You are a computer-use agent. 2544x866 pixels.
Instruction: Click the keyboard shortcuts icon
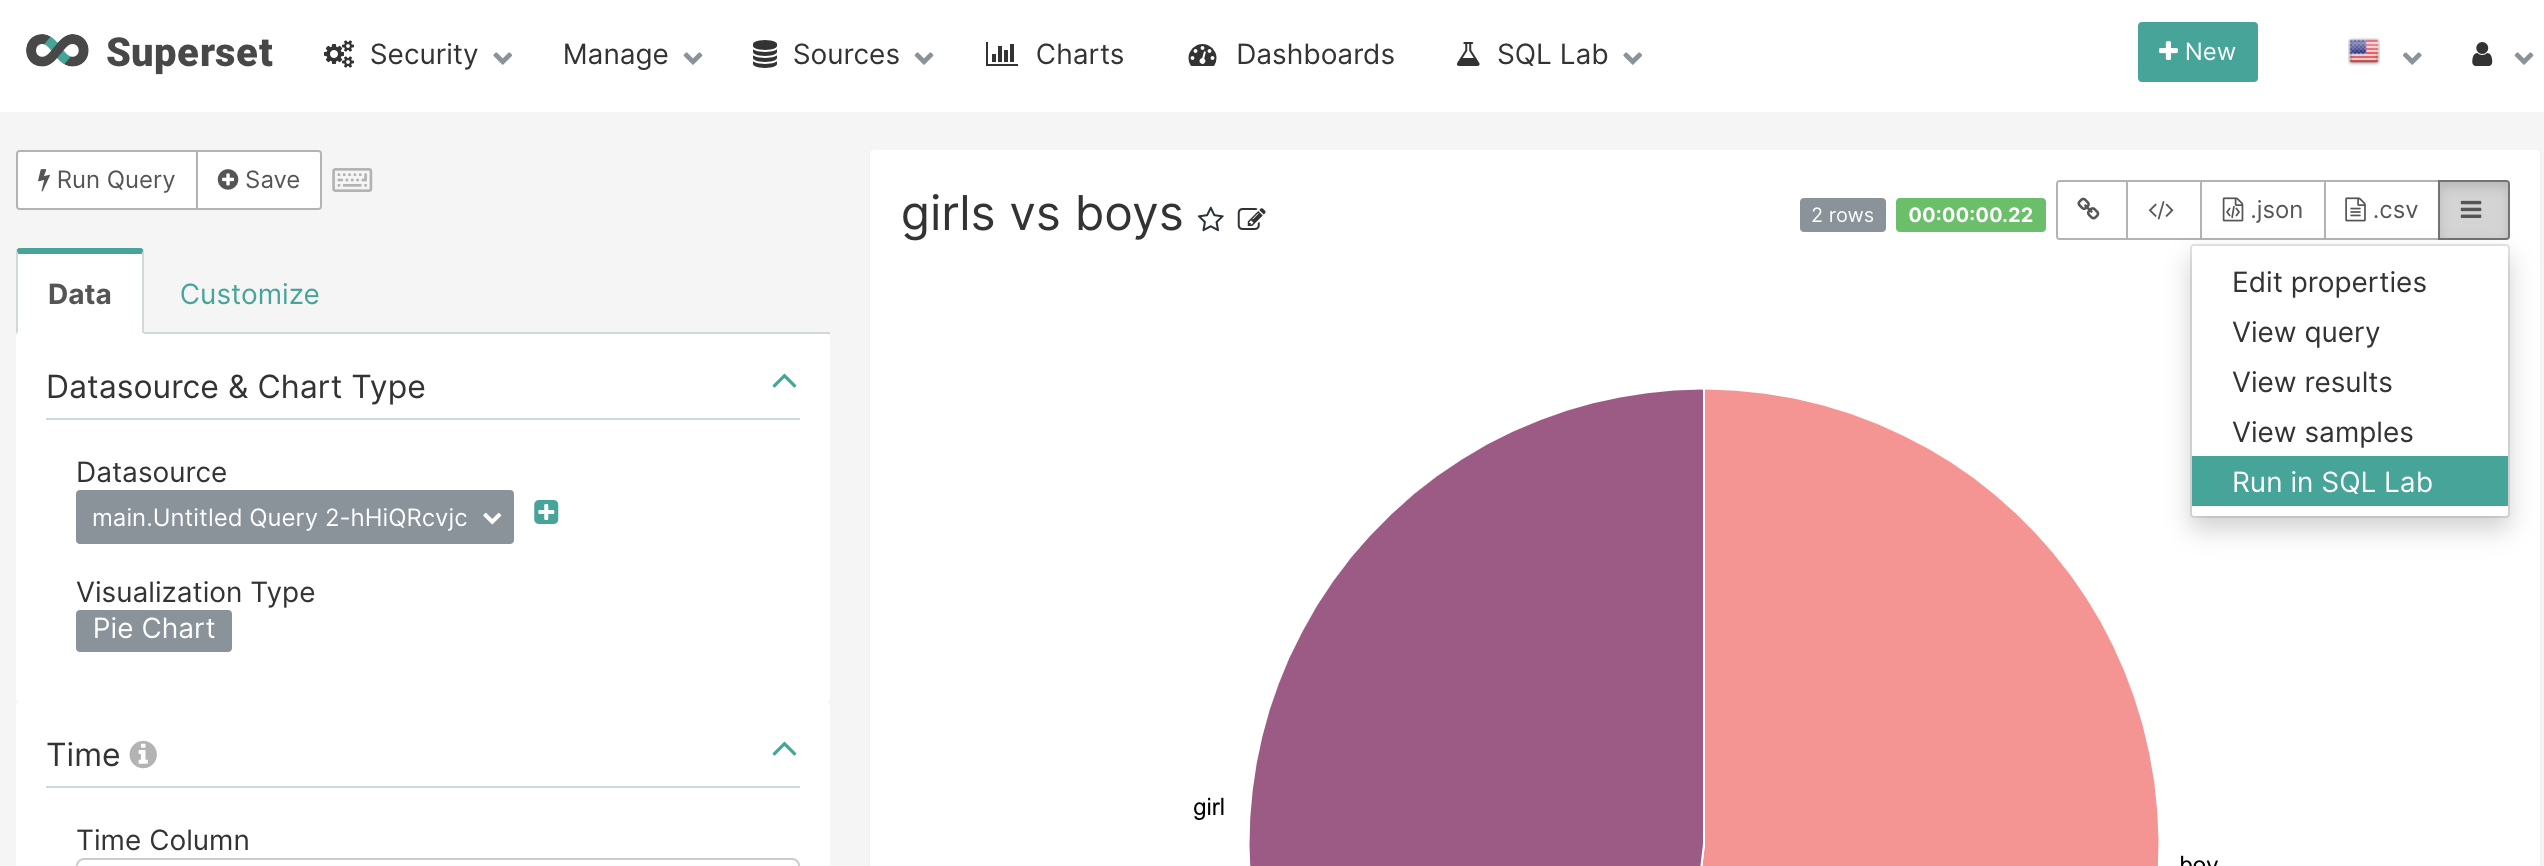[x=352, y=180]
